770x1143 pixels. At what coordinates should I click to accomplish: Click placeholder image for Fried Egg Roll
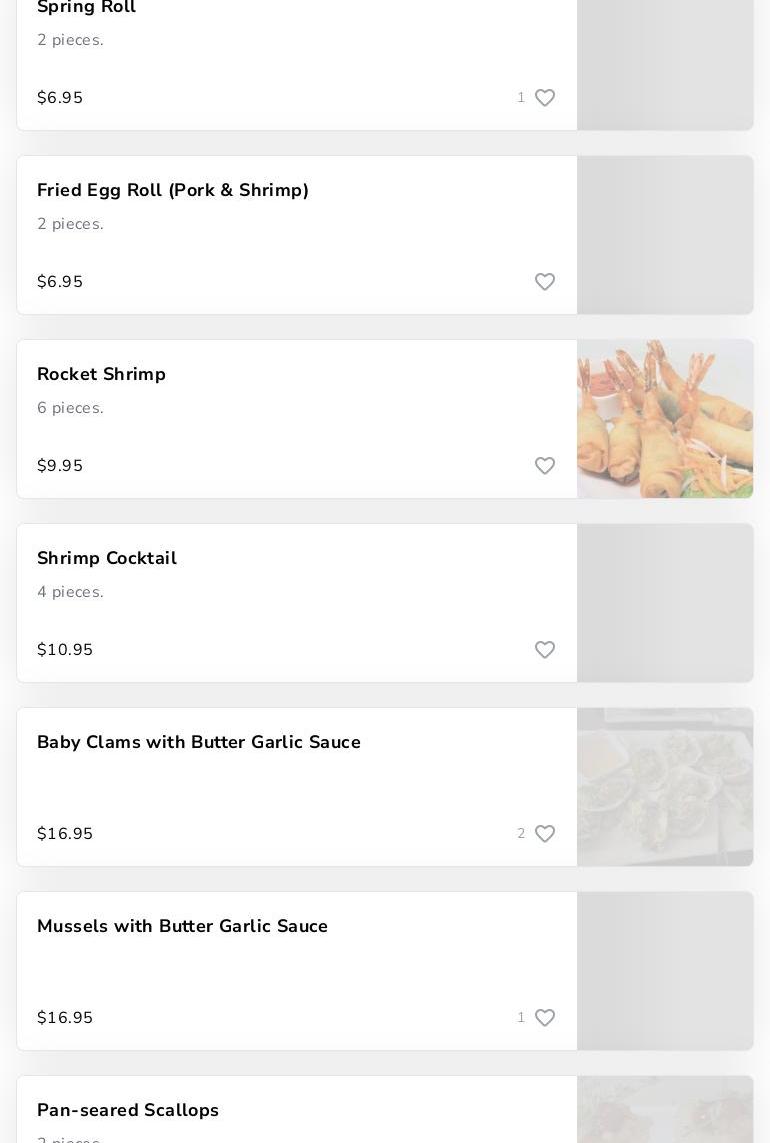[x=665, y=235]
